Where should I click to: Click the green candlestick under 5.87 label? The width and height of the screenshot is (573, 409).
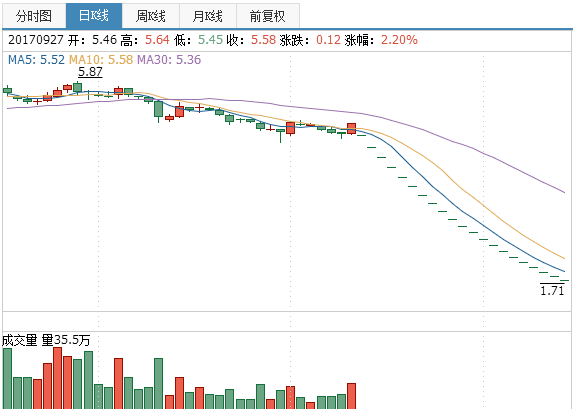pyautogui.click(x=77, y=87)
